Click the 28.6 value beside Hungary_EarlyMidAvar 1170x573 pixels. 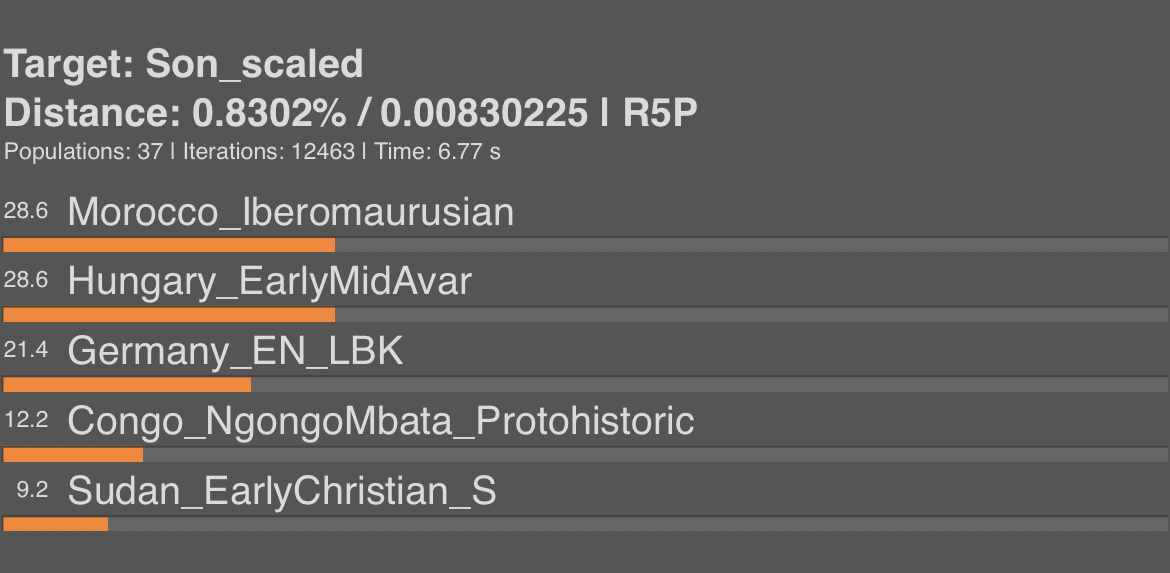pyautogui.click(x=26, y=280)
